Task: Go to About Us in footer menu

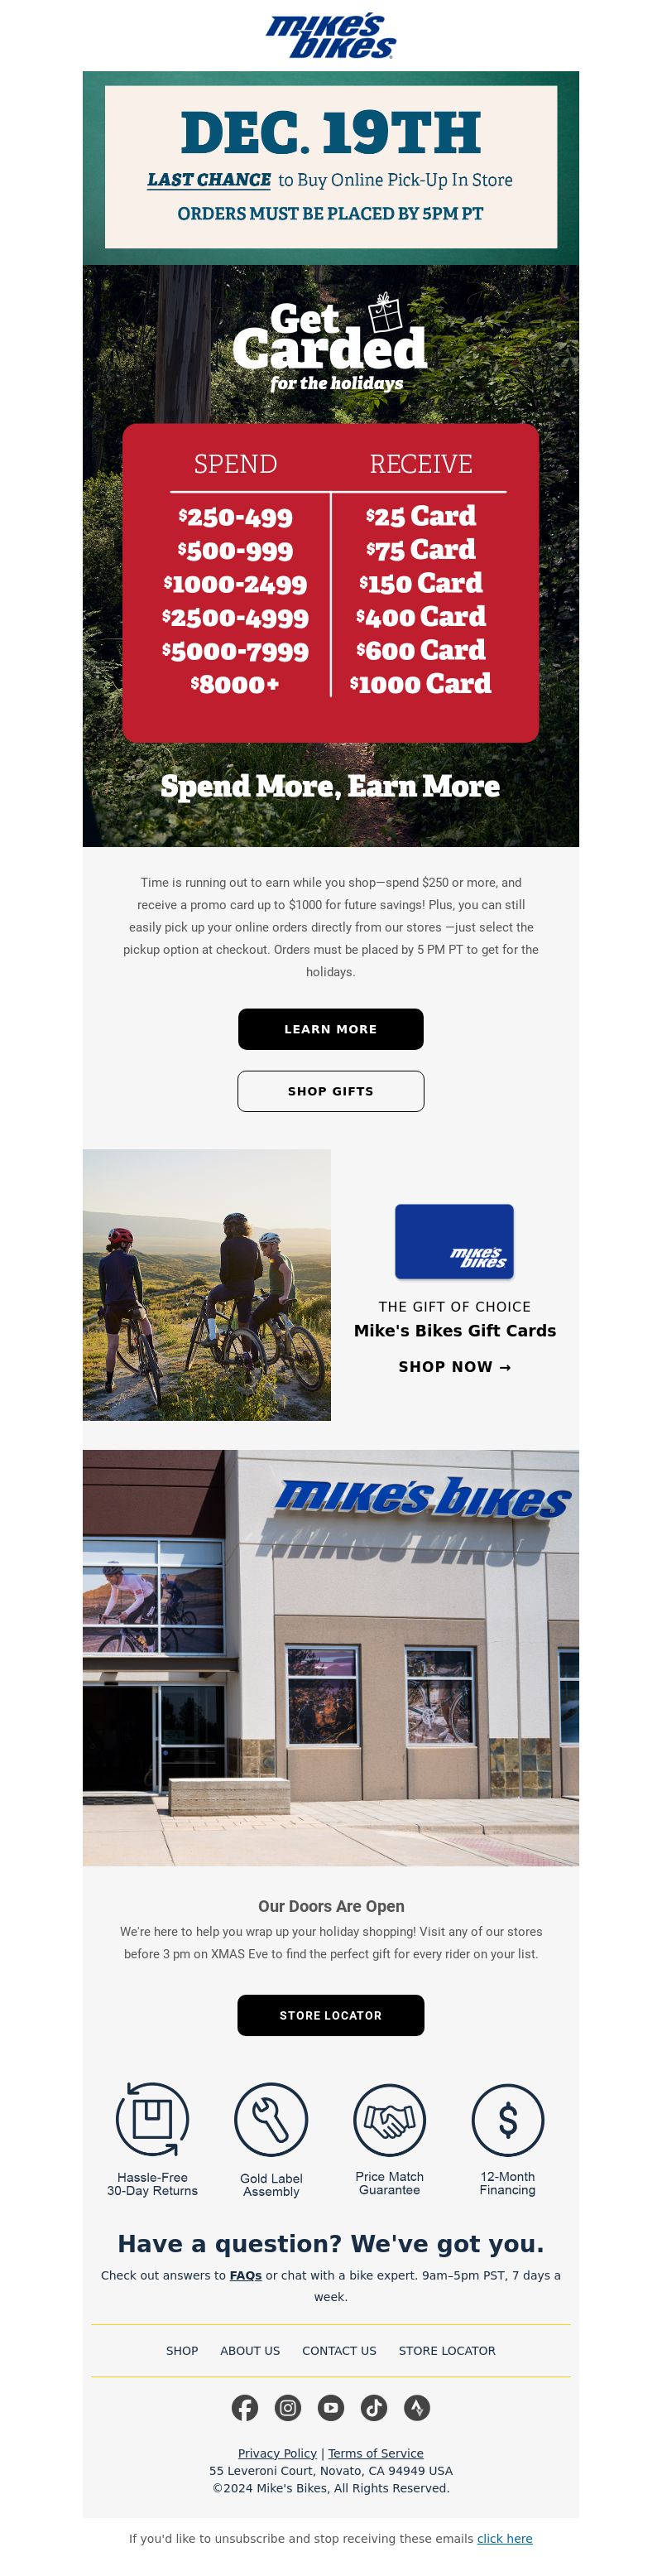Action: (250, 2350)
